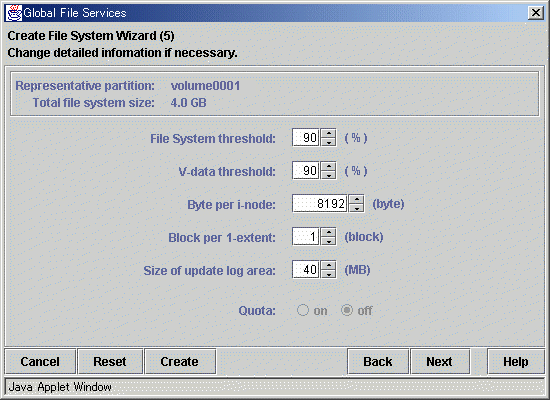Image resolution: width=550 pixels, height=400 pixels.
Task: Click the Global File Services Java icon
Action: click(14, 13)
